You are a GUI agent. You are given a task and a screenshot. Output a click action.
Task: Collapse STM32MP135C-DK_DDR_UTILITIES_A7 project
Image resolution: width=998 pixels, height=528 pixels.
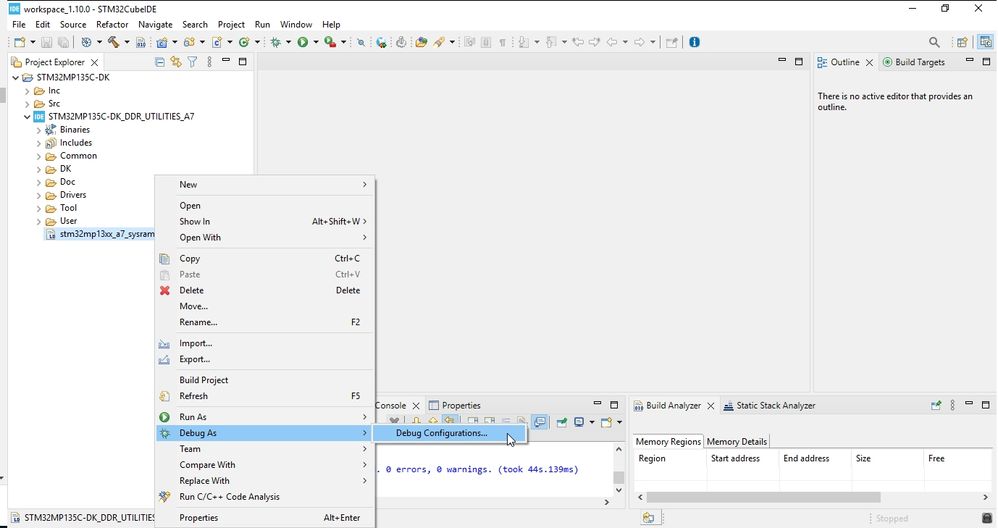(27, 117)
